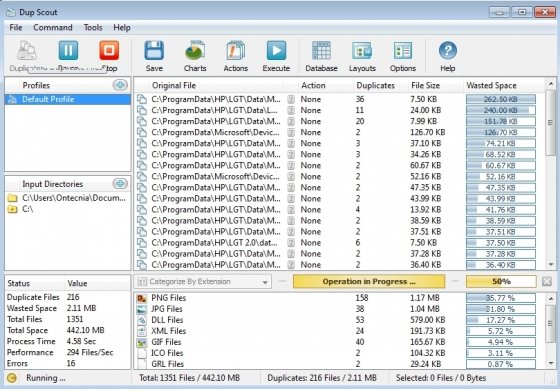Screen dimensions: 560x389
Task: Click the 50% progress indicator
Action: coord(501,281)
